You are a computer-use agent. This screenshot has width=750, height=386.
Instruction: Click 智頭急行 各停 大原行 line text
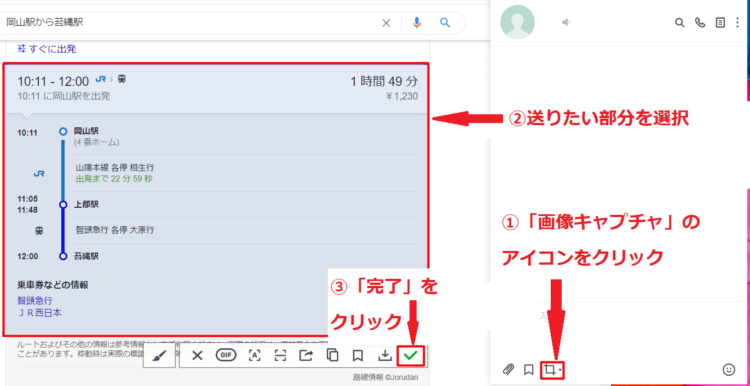click(x=115, y=230)
